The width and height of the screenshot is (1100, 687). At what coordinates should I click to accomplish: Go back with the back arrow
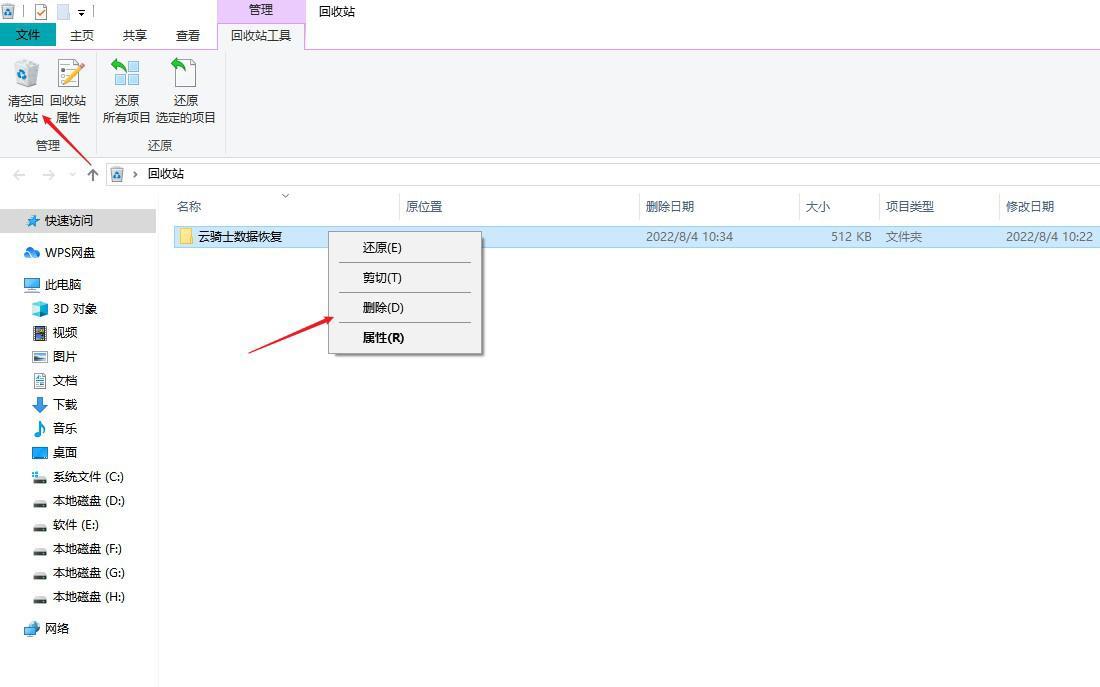tap(20, 175)
